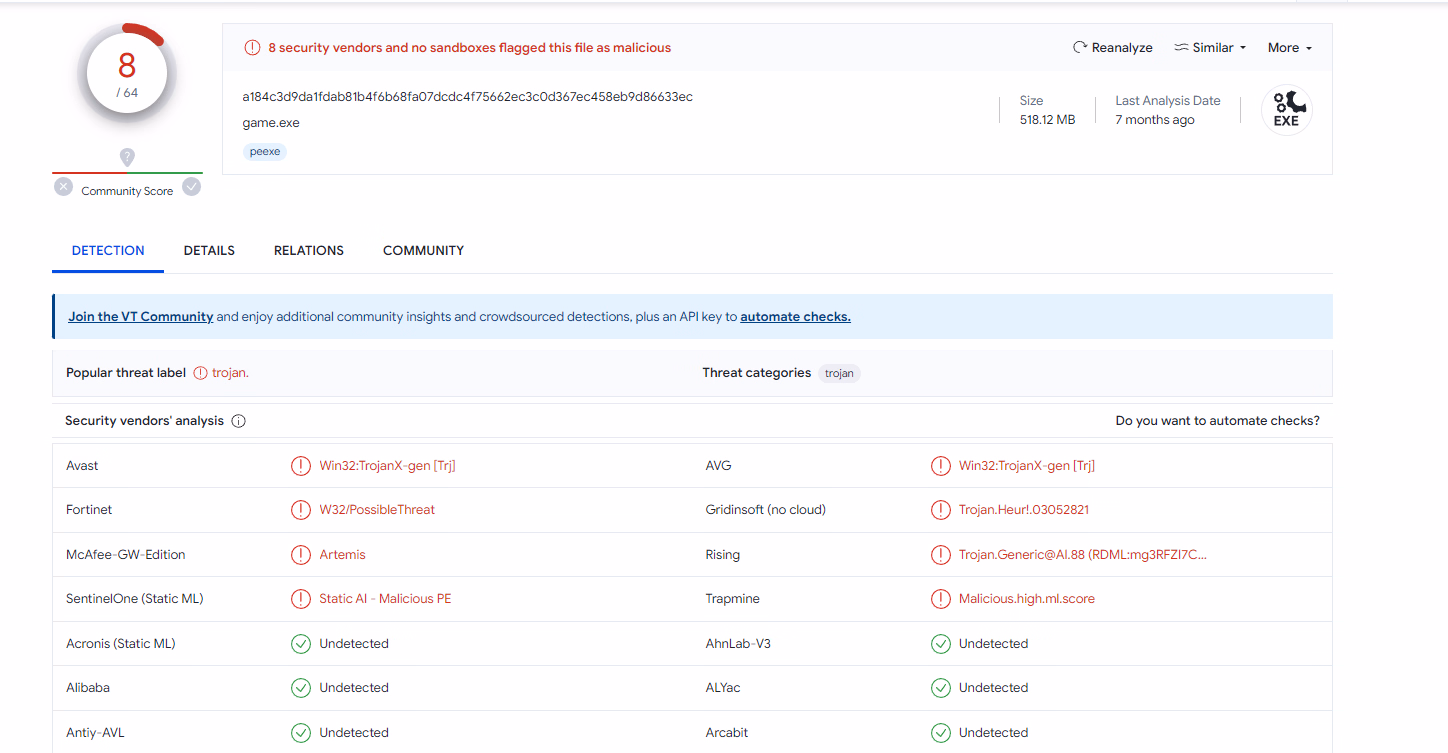Click the AhnLab-V3 vendor name
Viewport: 1448px width, 753px height.
click(738, 644)
